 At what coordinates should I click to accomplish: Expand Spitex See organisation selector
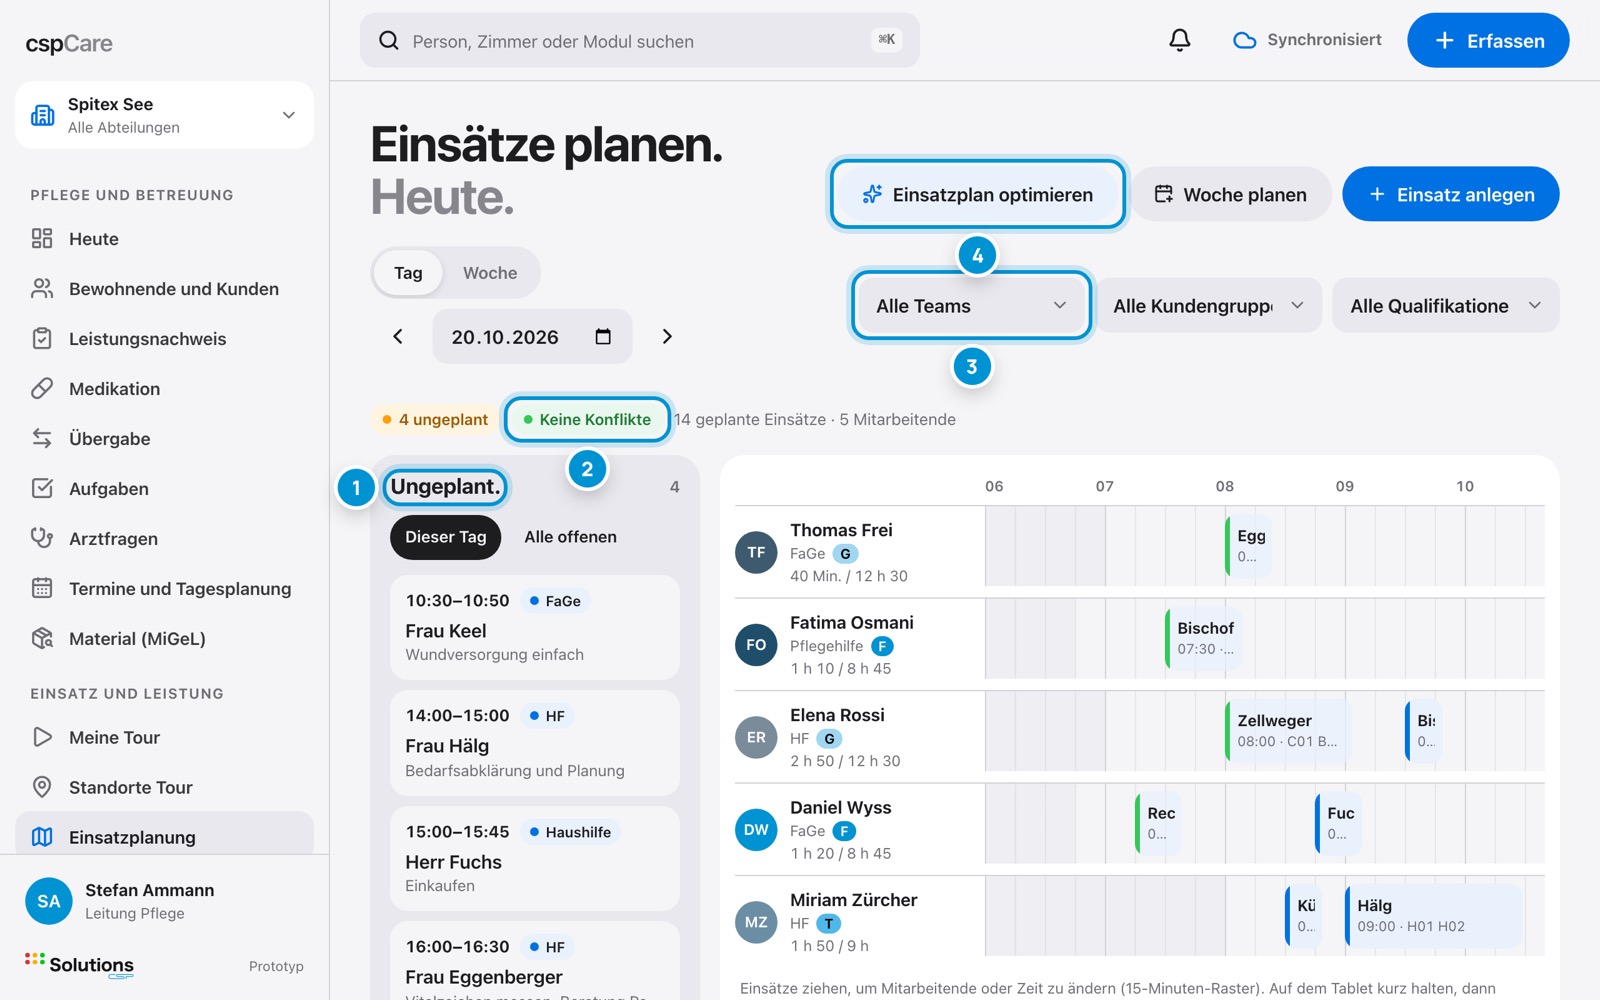(x=165, y=115)
